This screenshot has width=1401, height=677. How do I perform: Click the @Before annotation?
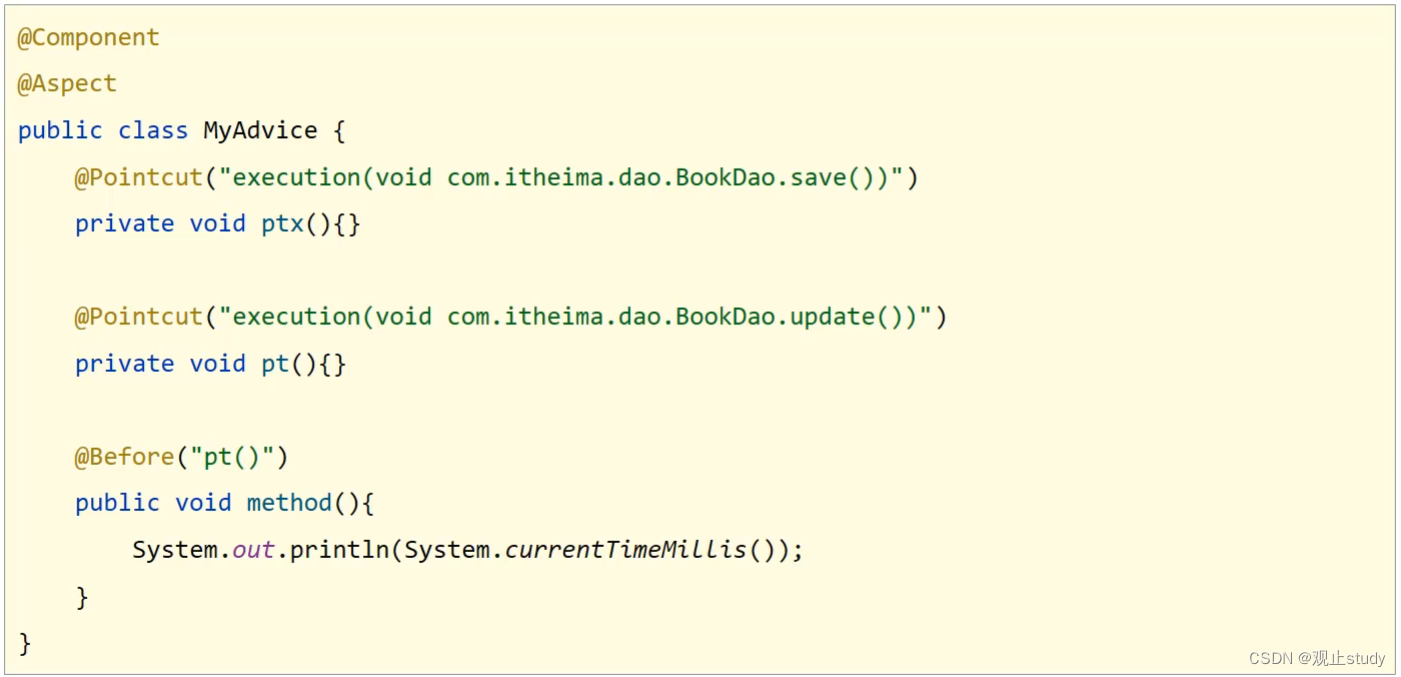click(x=125, y=457)
